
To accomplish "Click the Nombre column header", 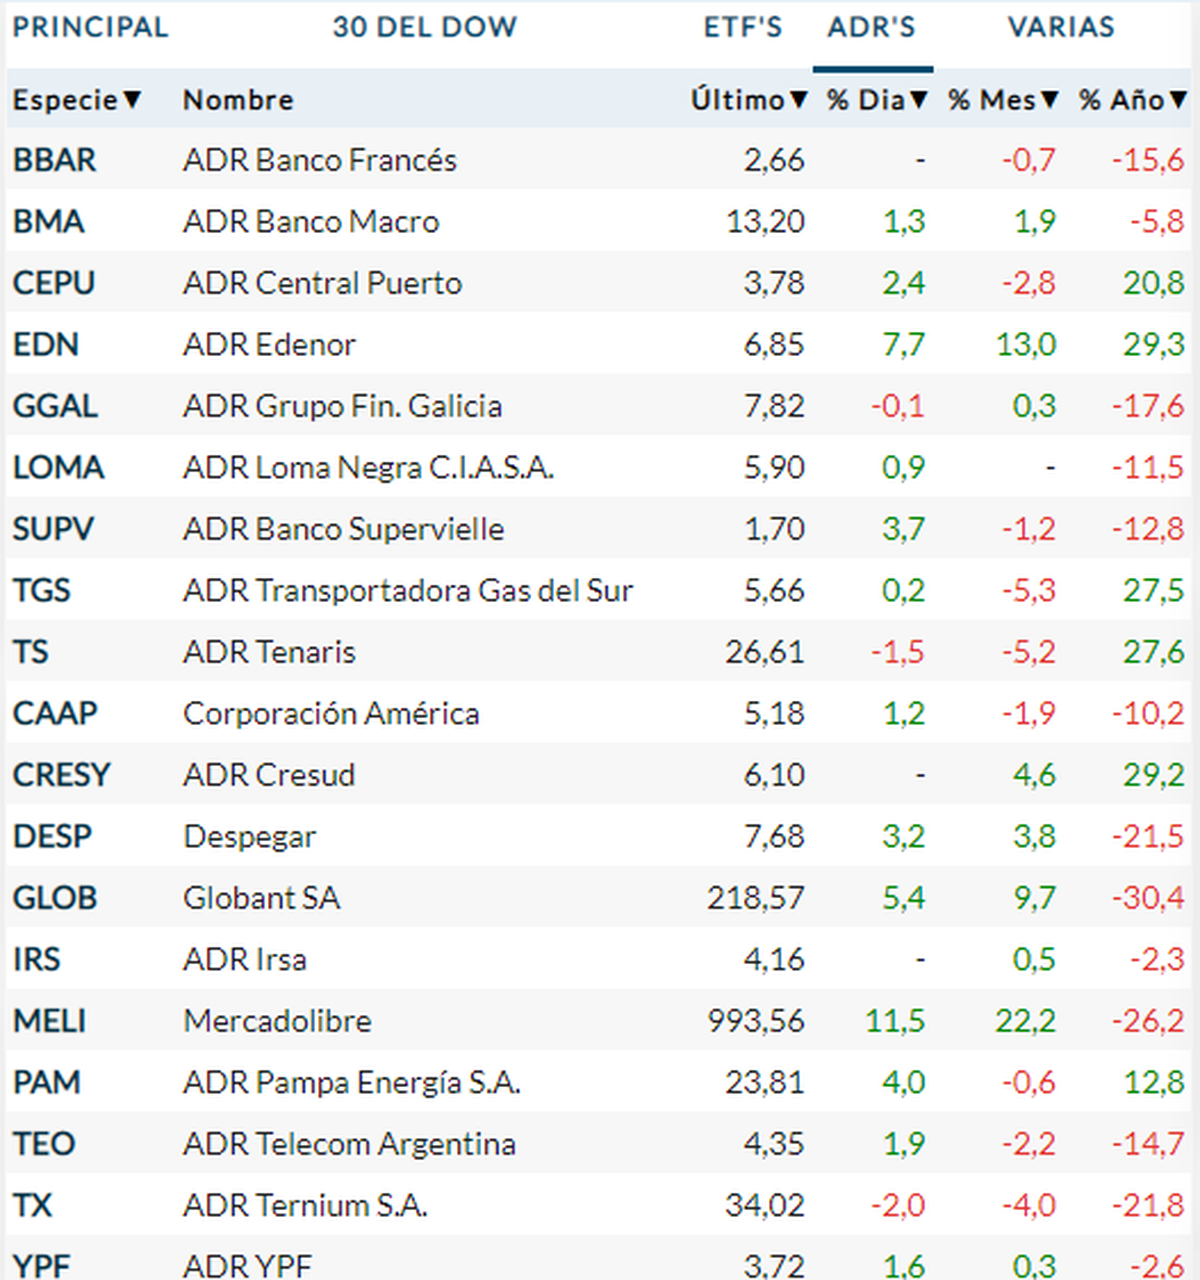I will coord(238,100).
